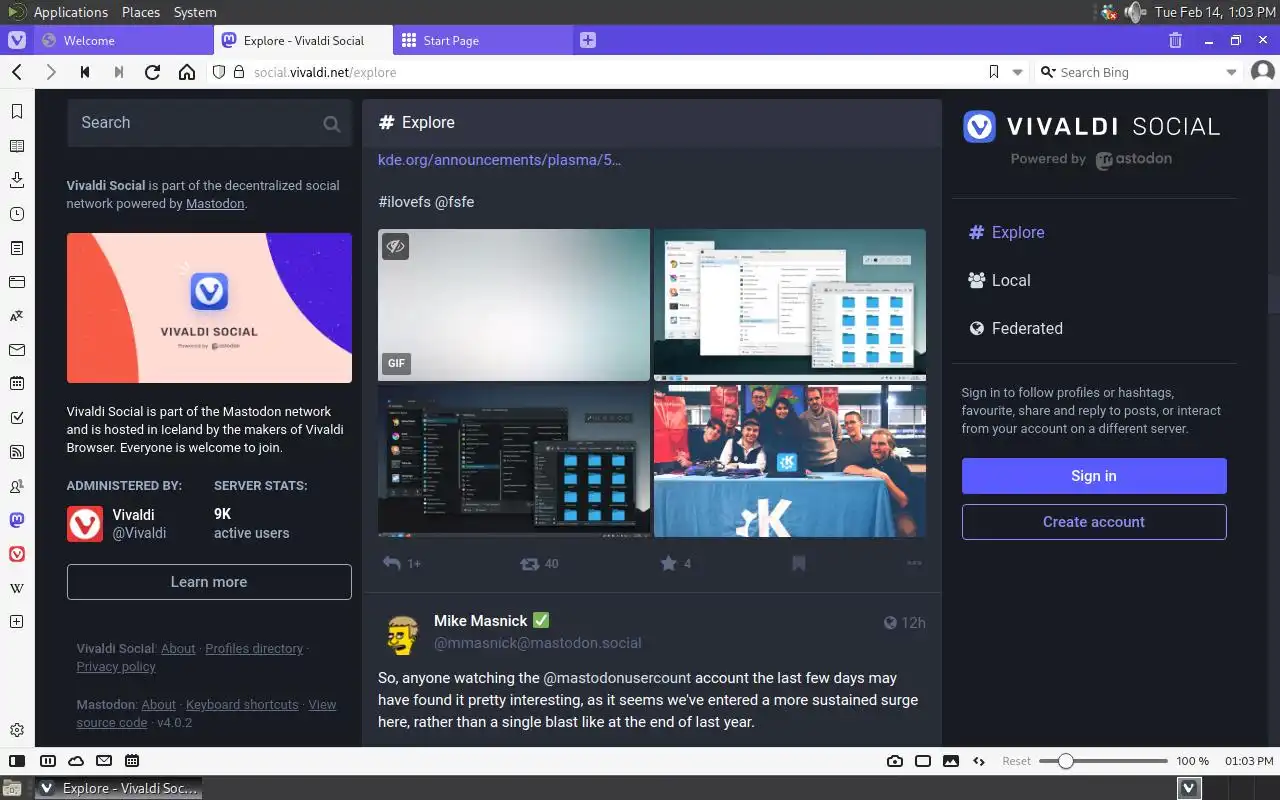
Task: Open the search engine selector dropdown
Action: point(1048,72)
